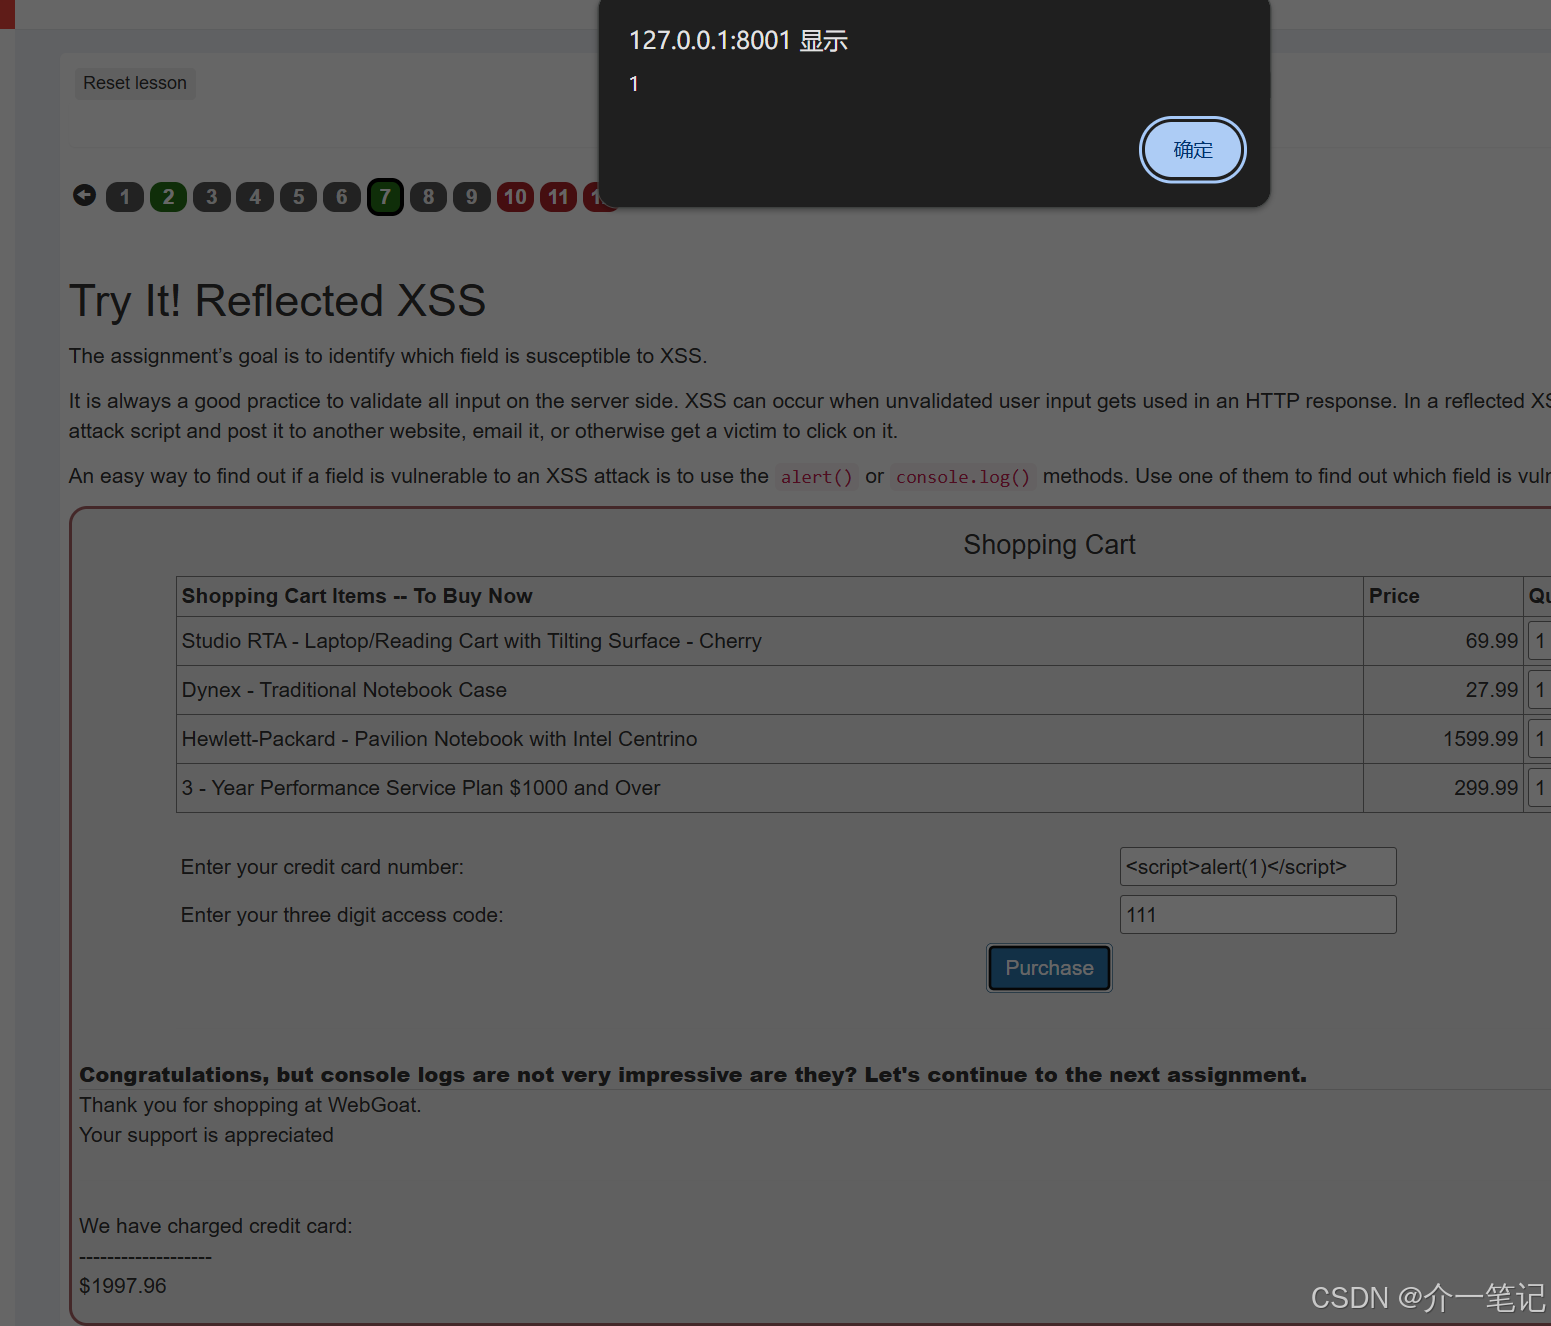1551x1326 pixels.
Task: Click the Reset lesson button
Action: tap(135, 83)
